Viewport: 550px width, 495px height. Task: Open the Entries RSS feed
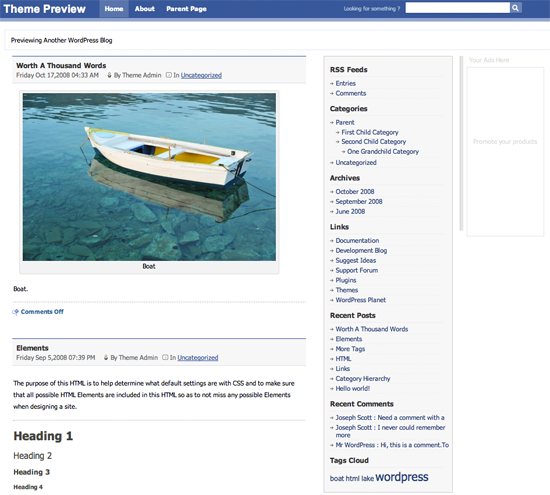pyautogui.click(x=346, y=83)
